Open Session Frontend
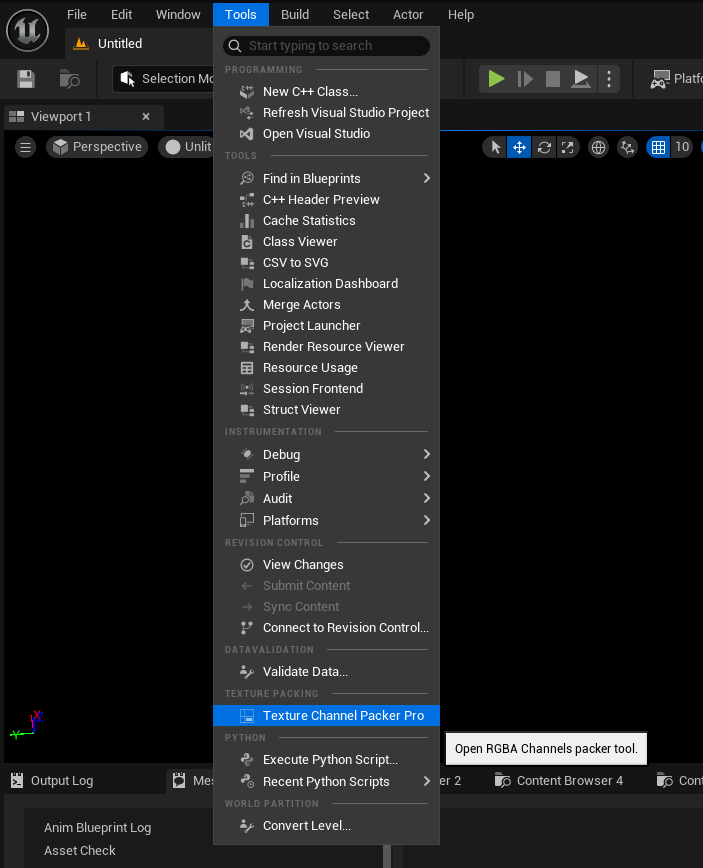This screenshot has height=868, width=703. tap(327, 389)
